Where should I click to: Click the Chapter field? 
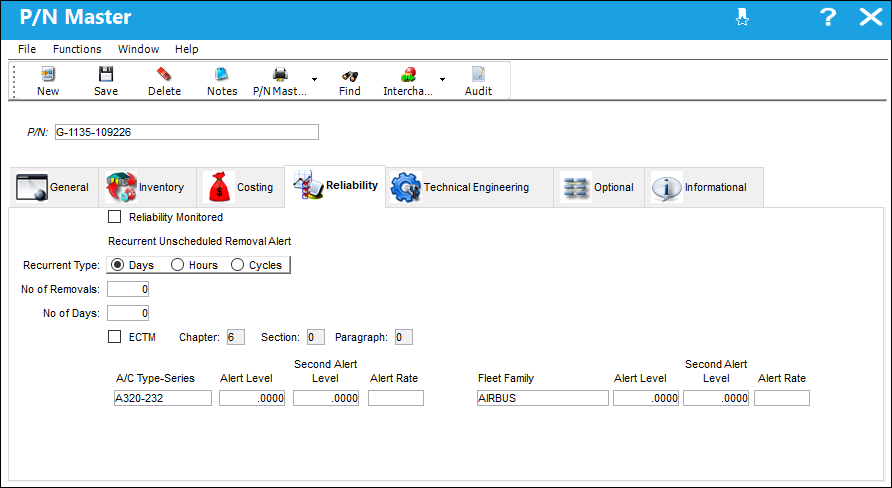coord(236,337)
